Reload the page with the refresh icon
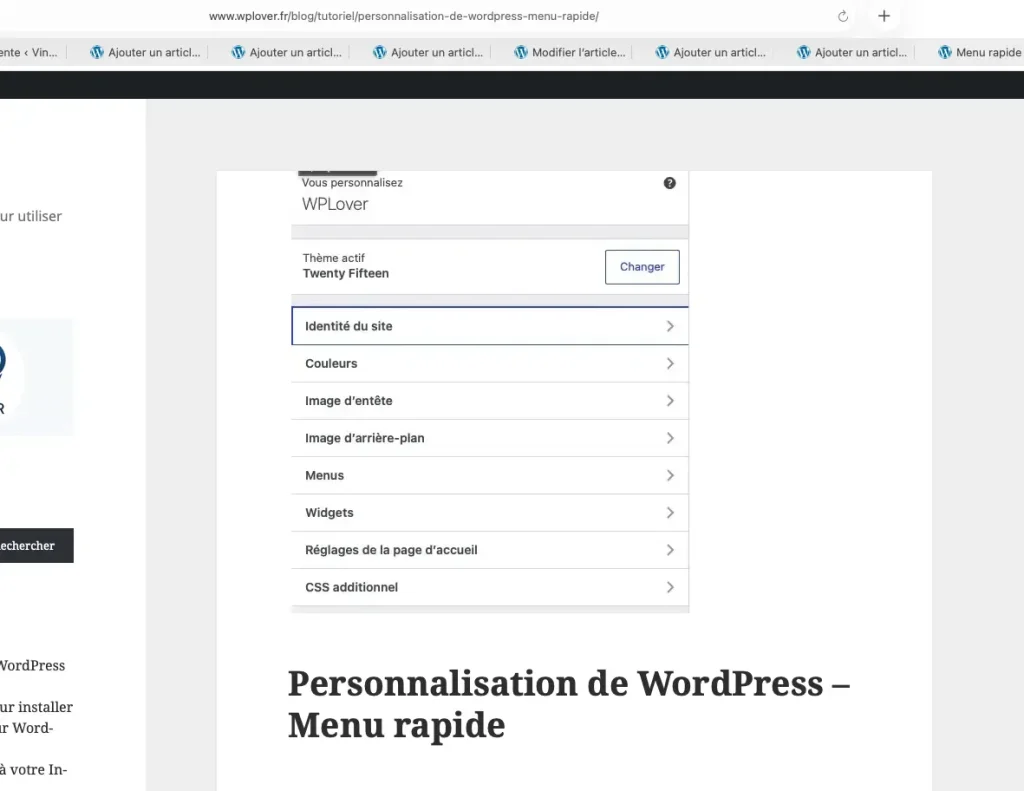The image size is (1024, 791). 843,16
